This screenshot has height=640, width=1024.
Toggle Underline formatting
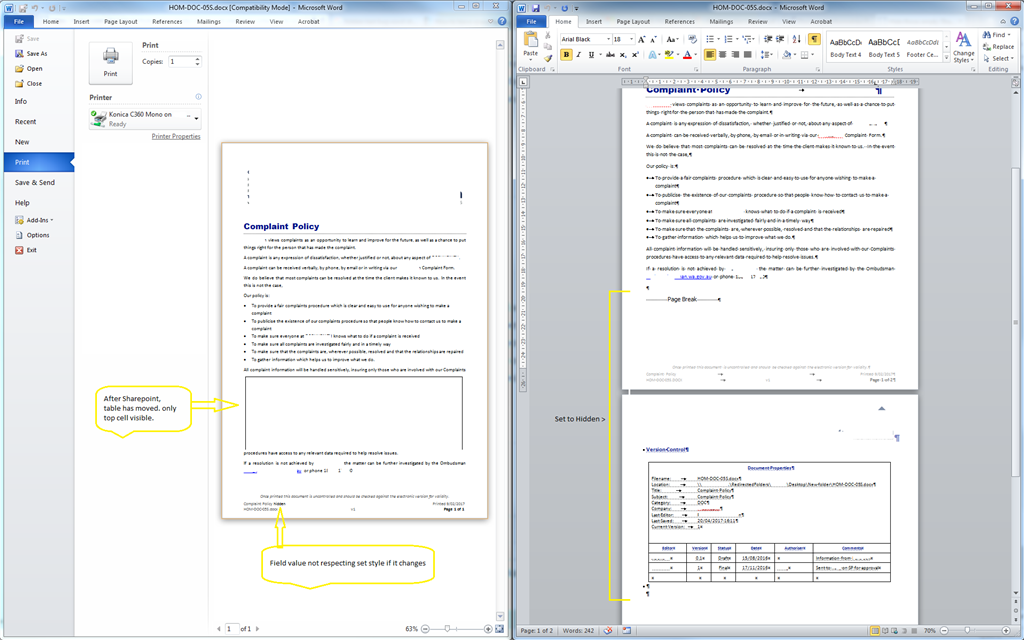[x=592, y=55]
